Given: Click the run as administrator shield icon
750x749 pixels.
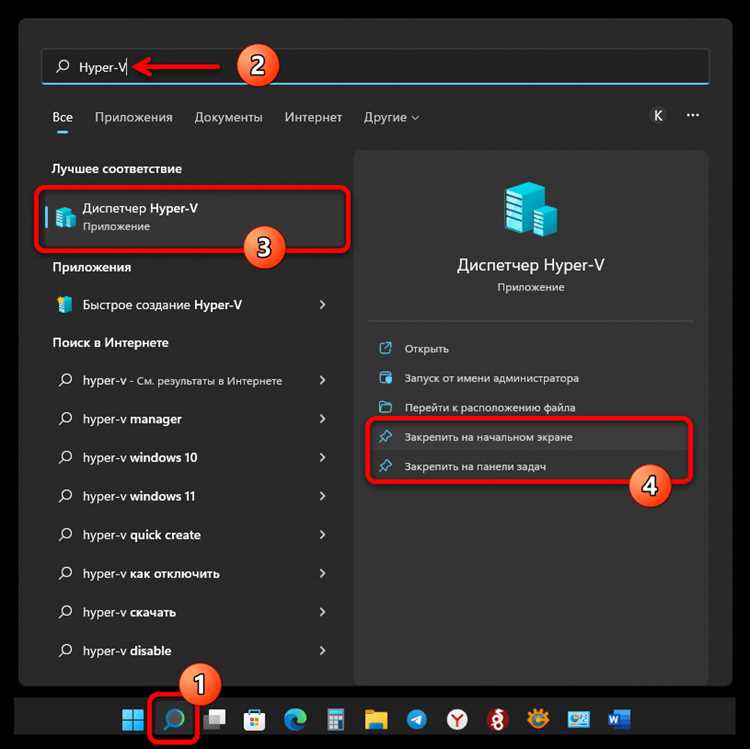Looking at the screenshot, I should [386, 378].
